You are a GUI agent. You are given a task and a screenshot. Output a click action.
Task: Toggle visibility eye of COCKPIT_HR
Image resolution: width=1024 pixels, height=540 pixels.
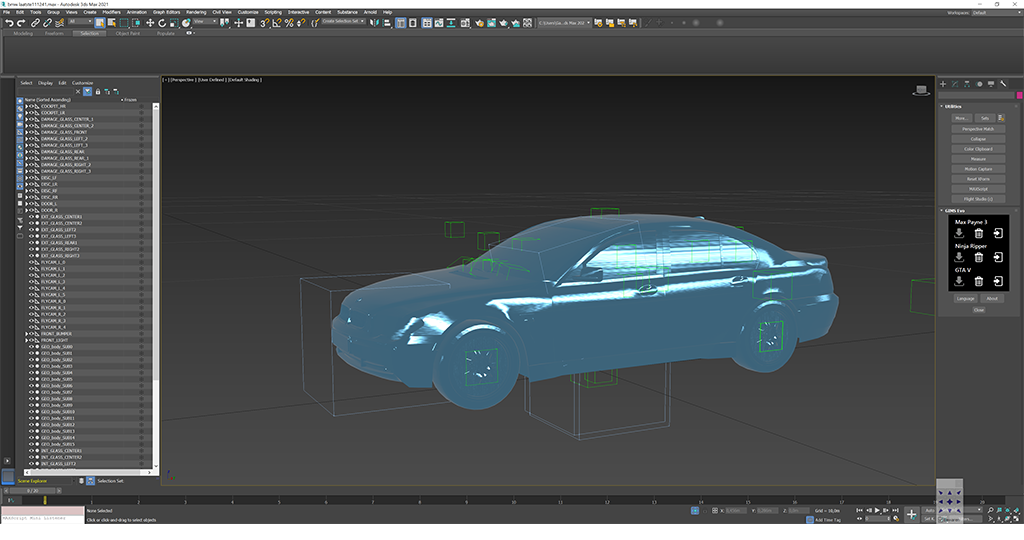click(x=31, y=106)
